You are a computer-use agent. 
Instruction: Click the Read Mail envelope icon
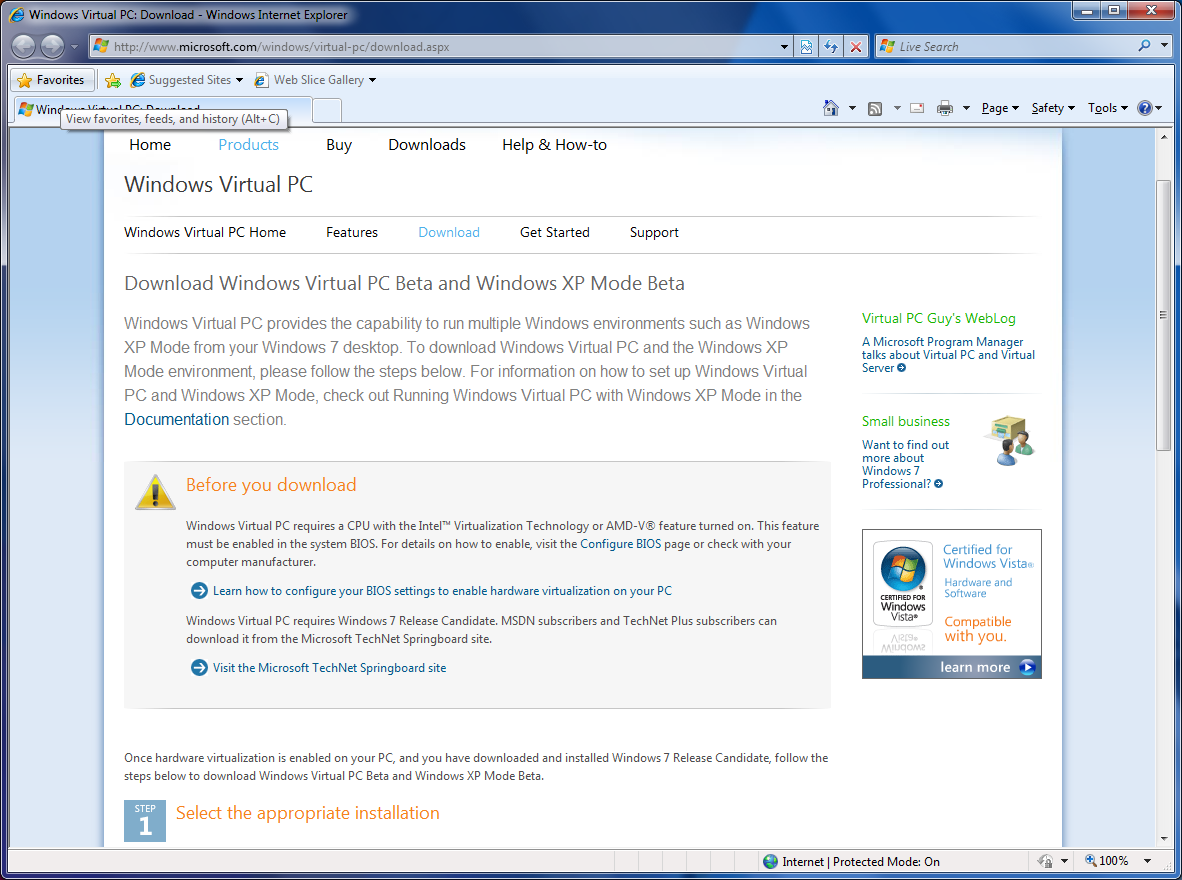pyautogui.click(x=917, y=109)
